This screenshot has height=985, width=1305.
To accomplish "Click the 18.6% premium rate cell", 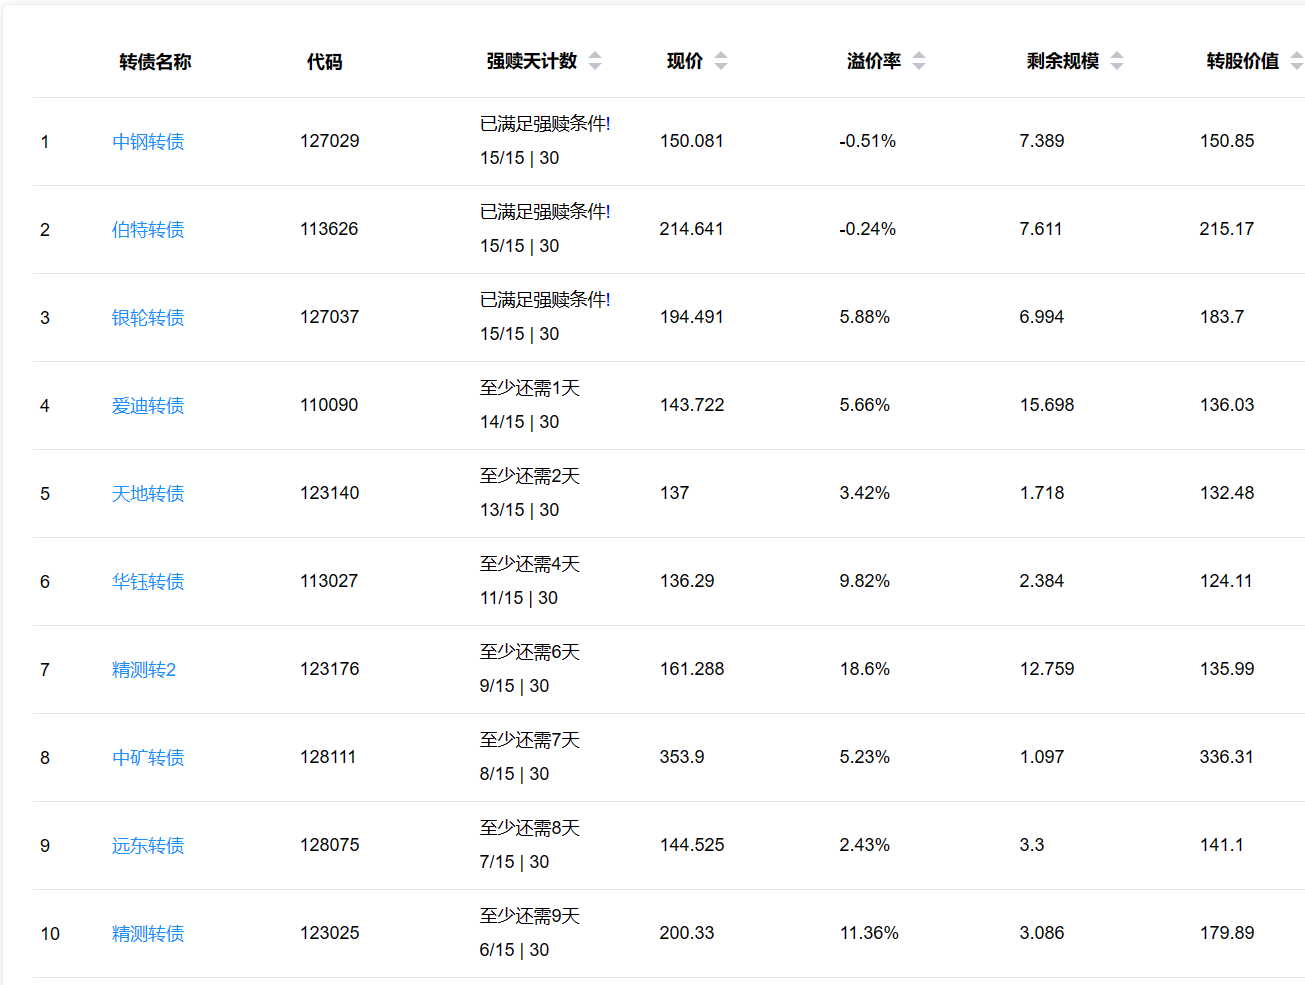I will (x=864, y=669).
